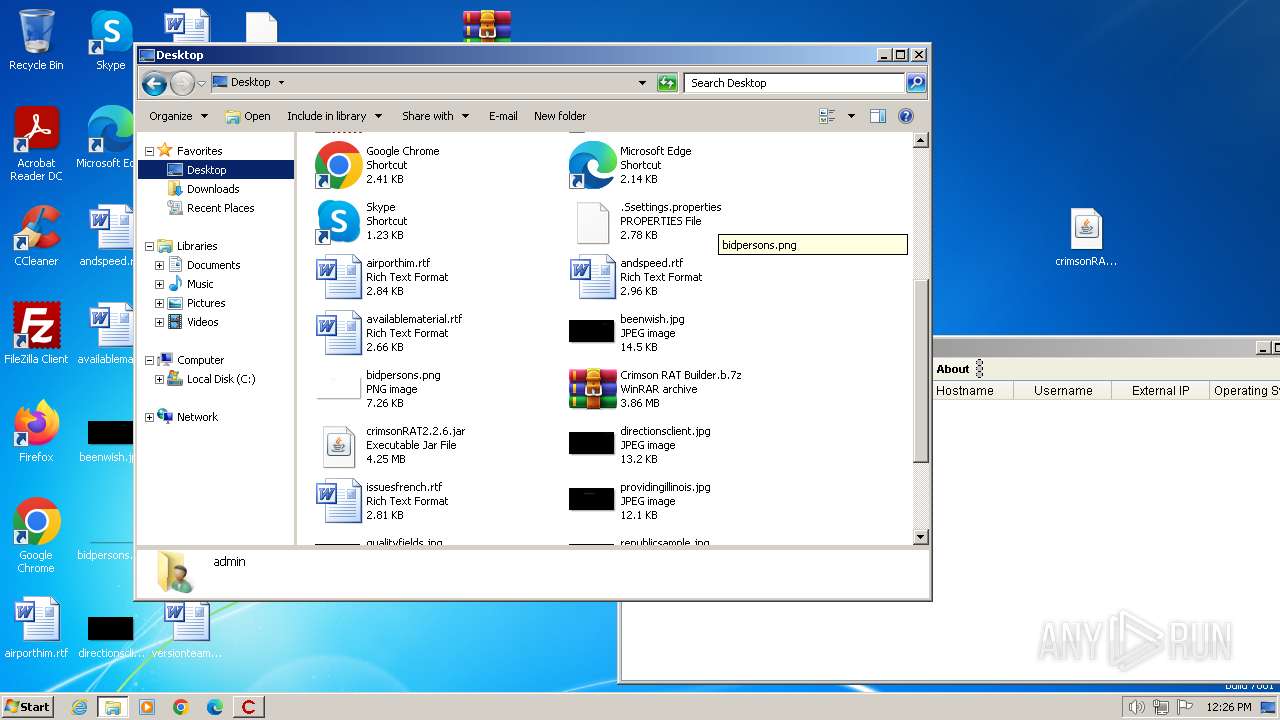Open Internet Explorer from taskbar
This screenshot has width=1280, height=720.
(x=79, y=707)
